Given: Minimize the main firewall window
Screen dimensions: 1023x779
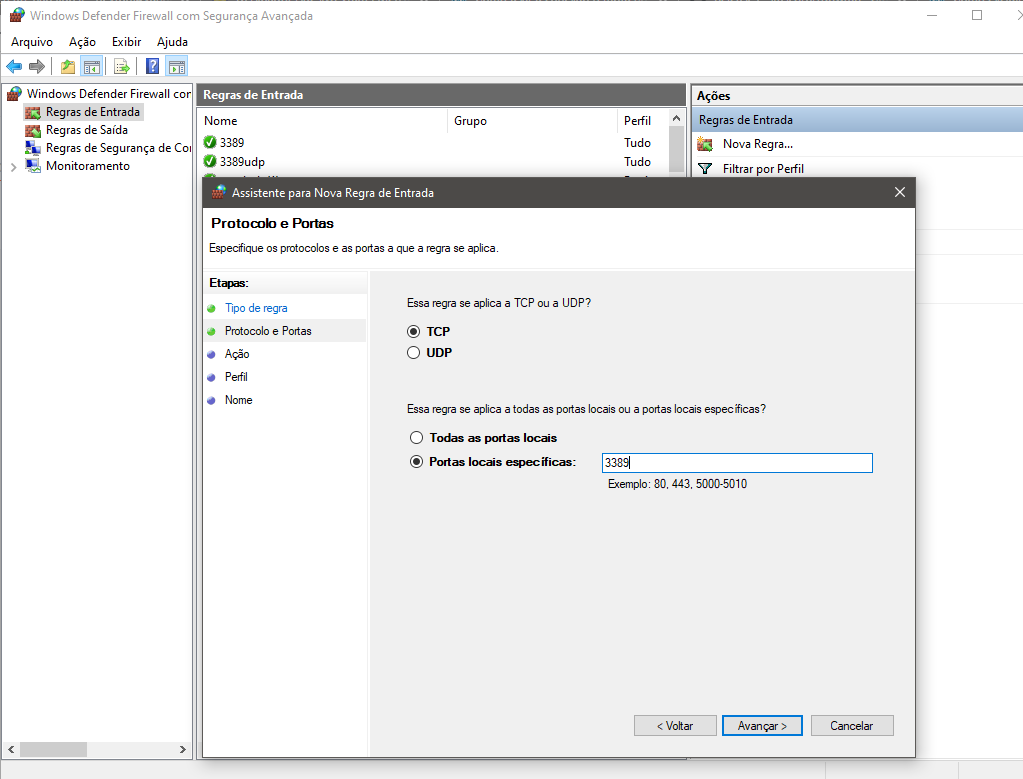Looking at the screenshot, I should coord(932,15).
